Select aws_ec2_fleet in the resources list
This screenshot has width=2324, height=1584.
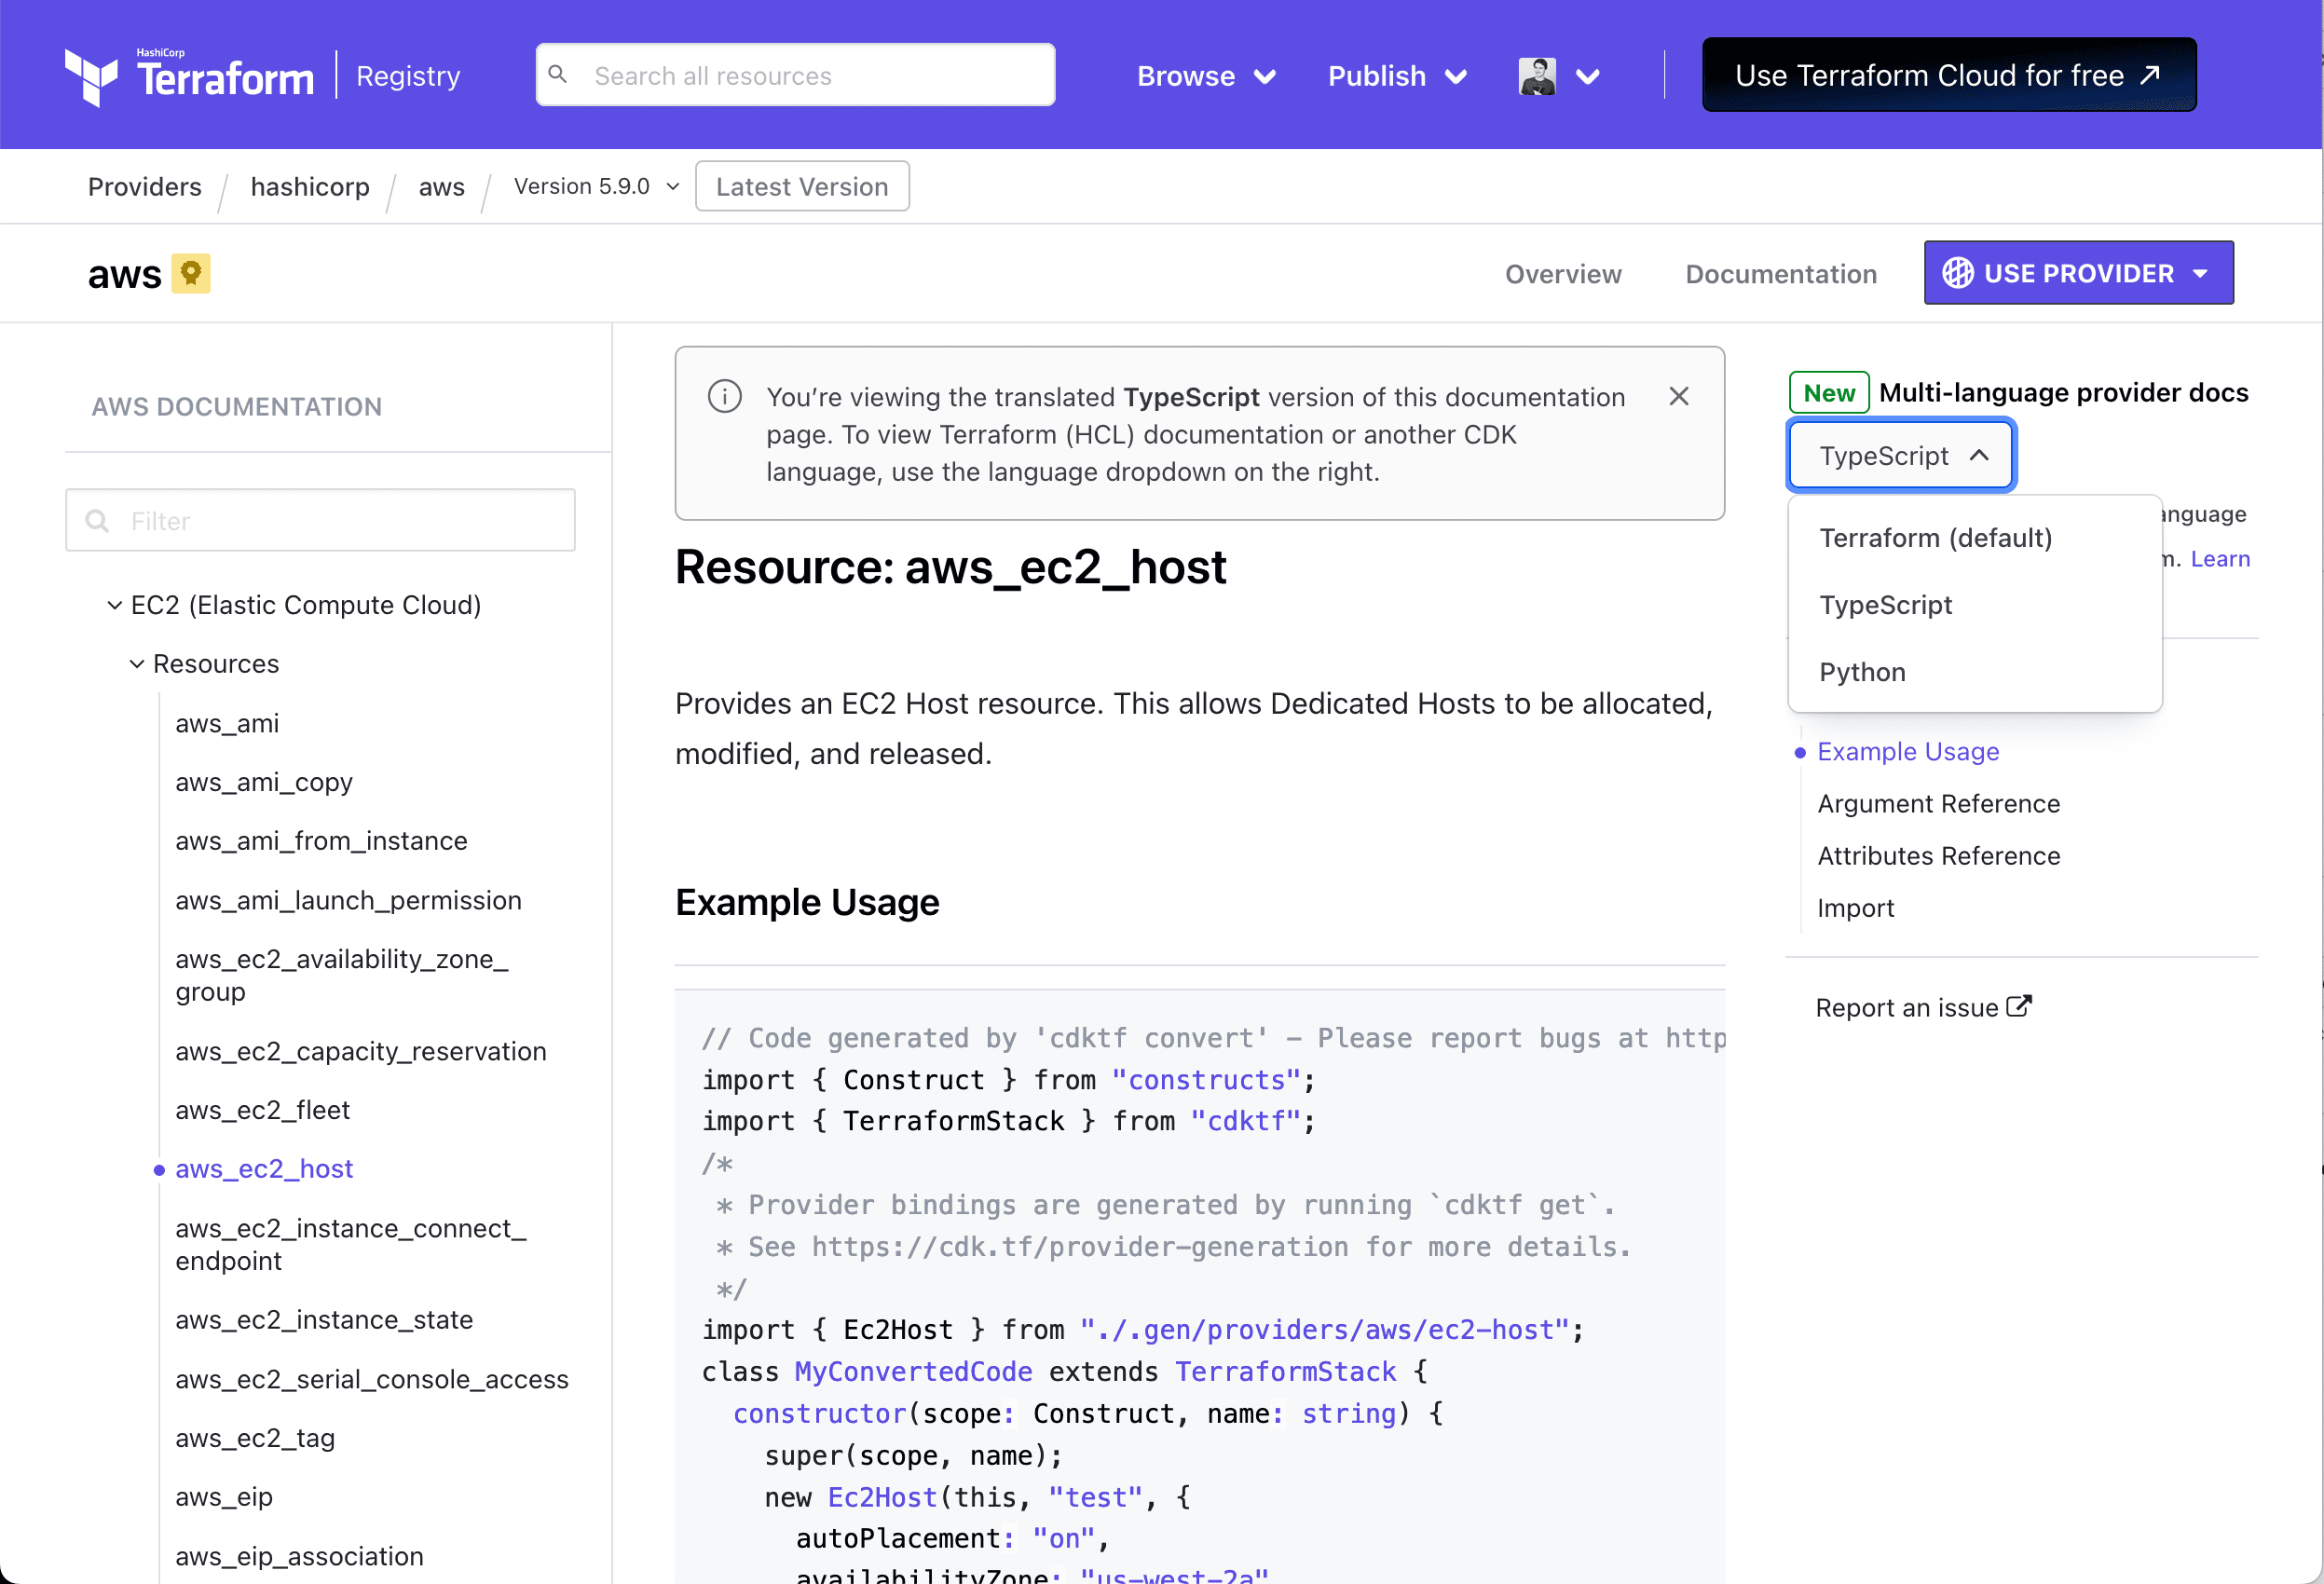(x=262, y=1109)
